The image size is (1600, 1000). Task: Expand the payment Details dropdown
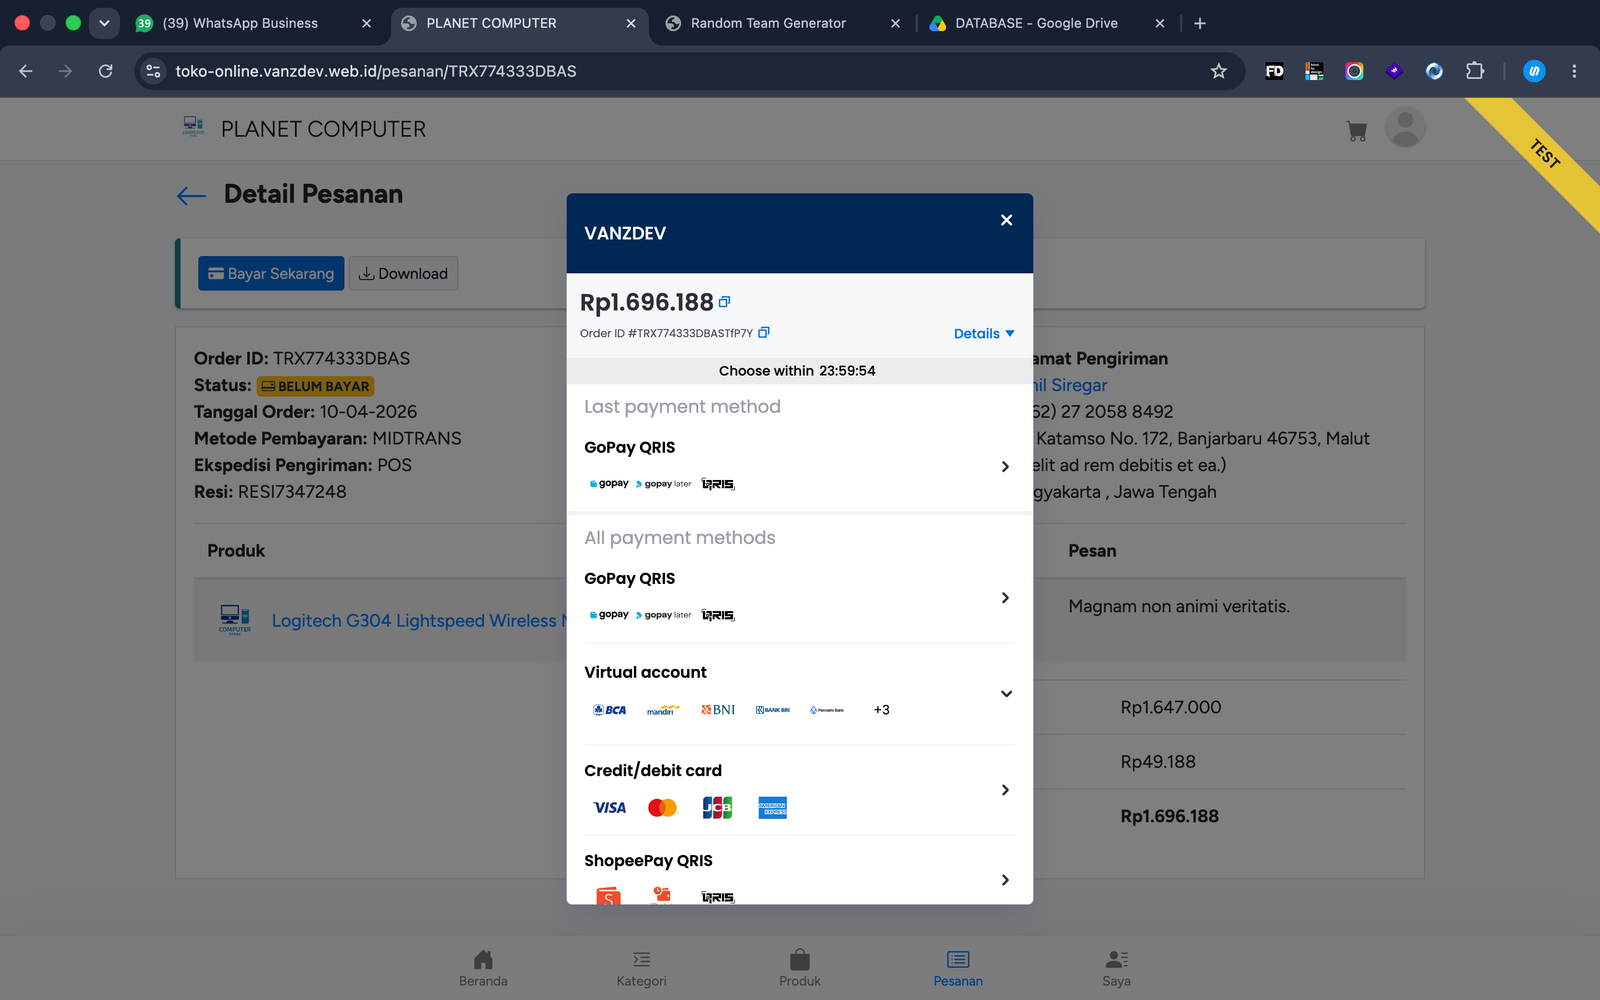pyautogui.click(x=984, y=334)
